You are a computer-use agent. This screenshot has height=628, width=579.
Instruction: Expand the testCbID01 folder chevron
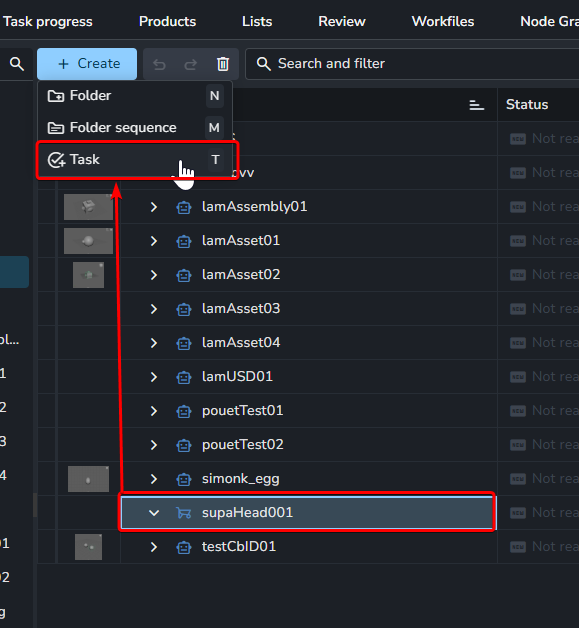click(x=153, y=547)
